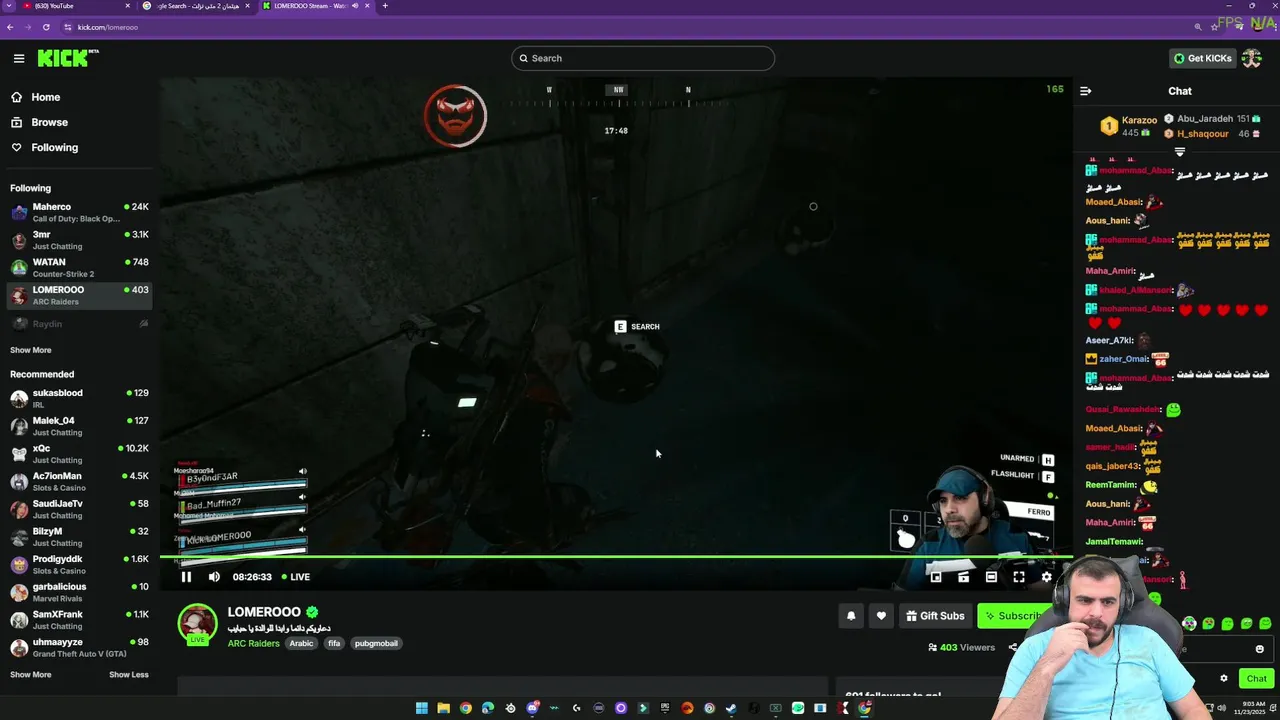Click the ARC Raiders category link

point(253,643)
